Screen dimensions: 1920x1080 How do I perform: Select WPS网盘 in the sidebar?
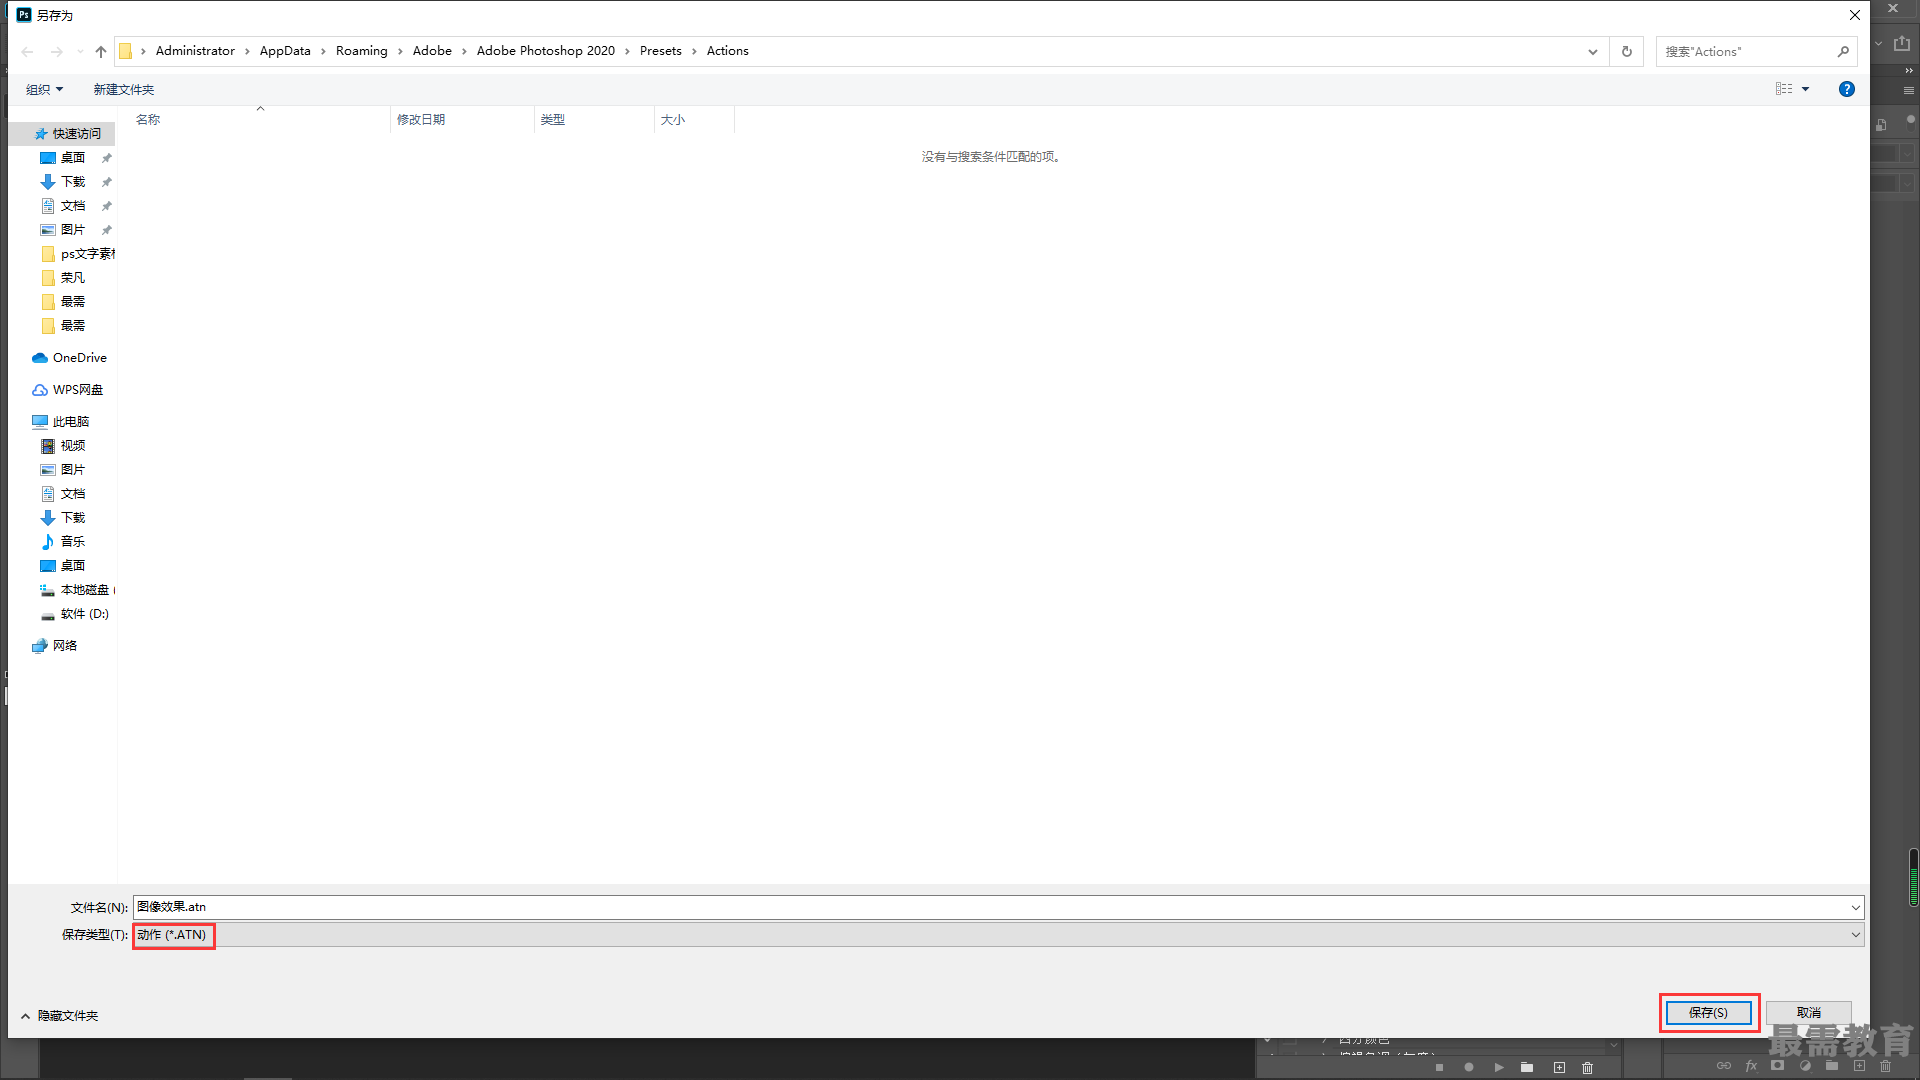[68, 390]
